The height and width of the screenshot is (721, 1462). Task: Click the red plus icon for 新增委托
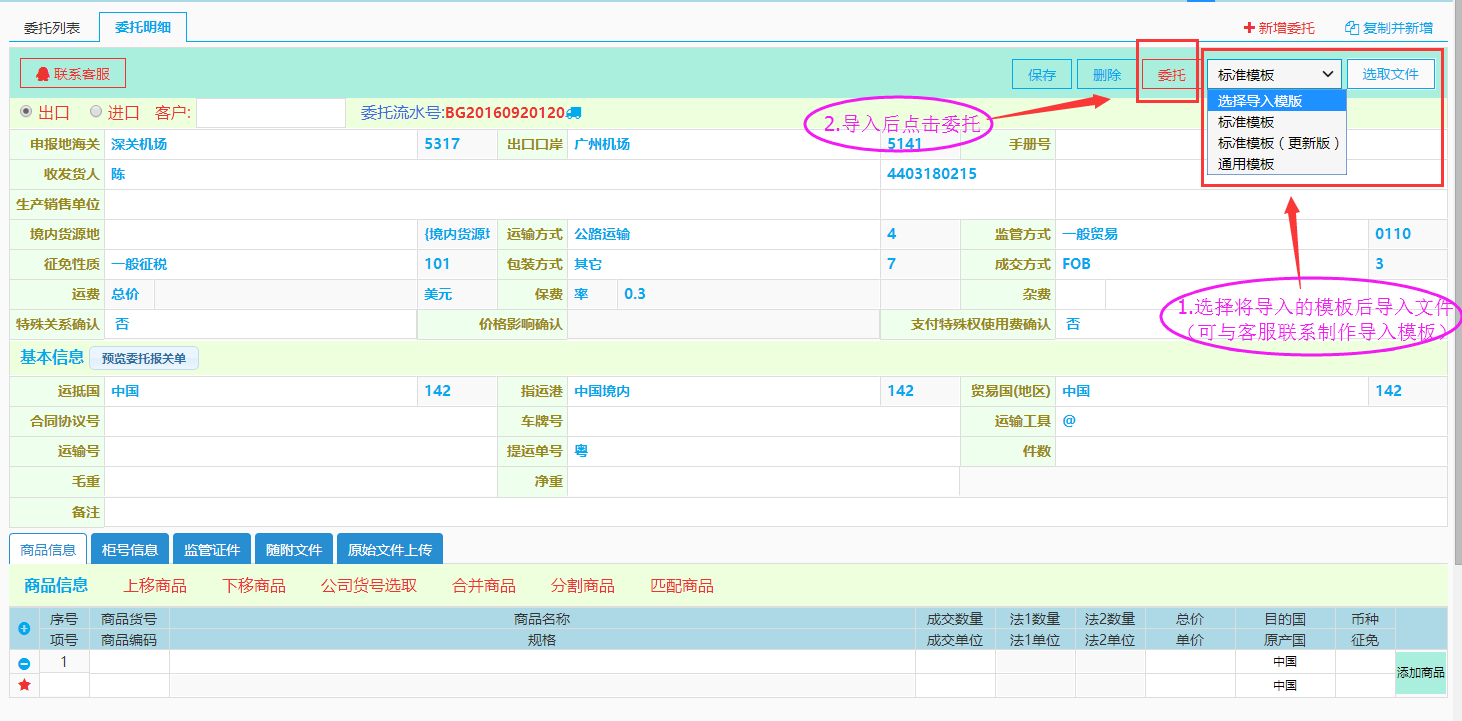coord(1248,28)
